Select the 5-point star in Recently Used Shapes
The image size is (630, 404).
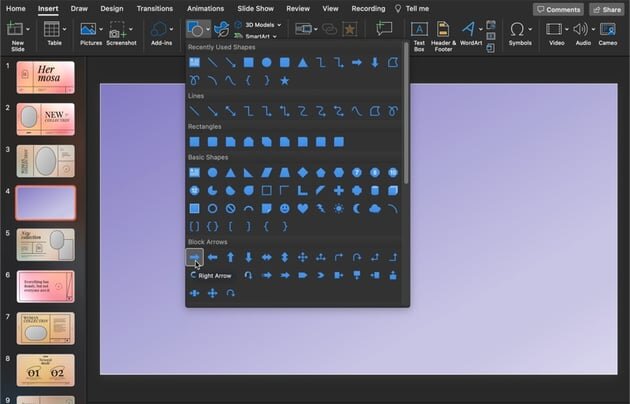[284, 80]
